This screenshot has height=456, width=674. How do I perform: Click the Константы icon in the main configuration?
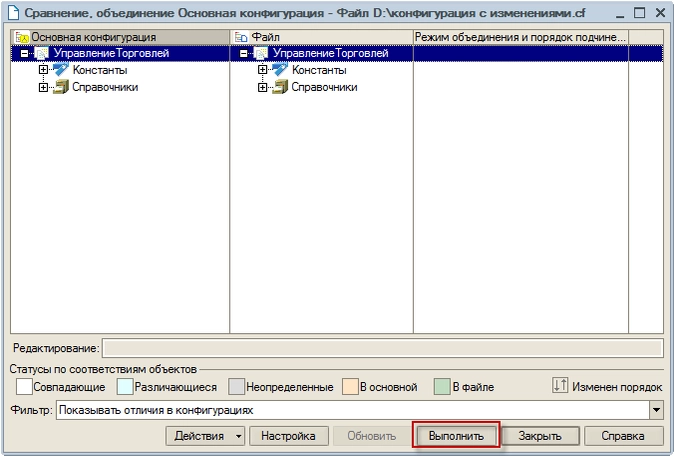tap(61, 70)
